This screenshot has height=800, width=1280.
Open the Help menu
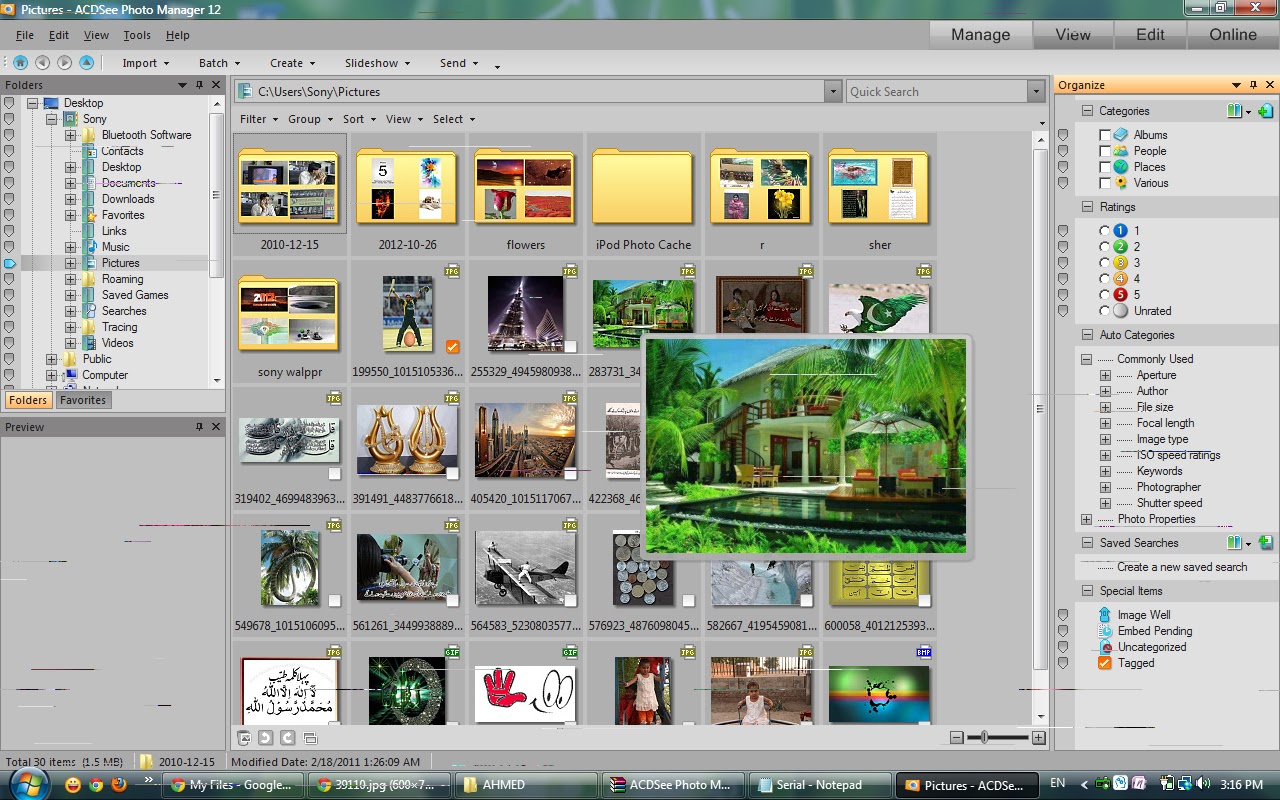(x=177, y=35)
